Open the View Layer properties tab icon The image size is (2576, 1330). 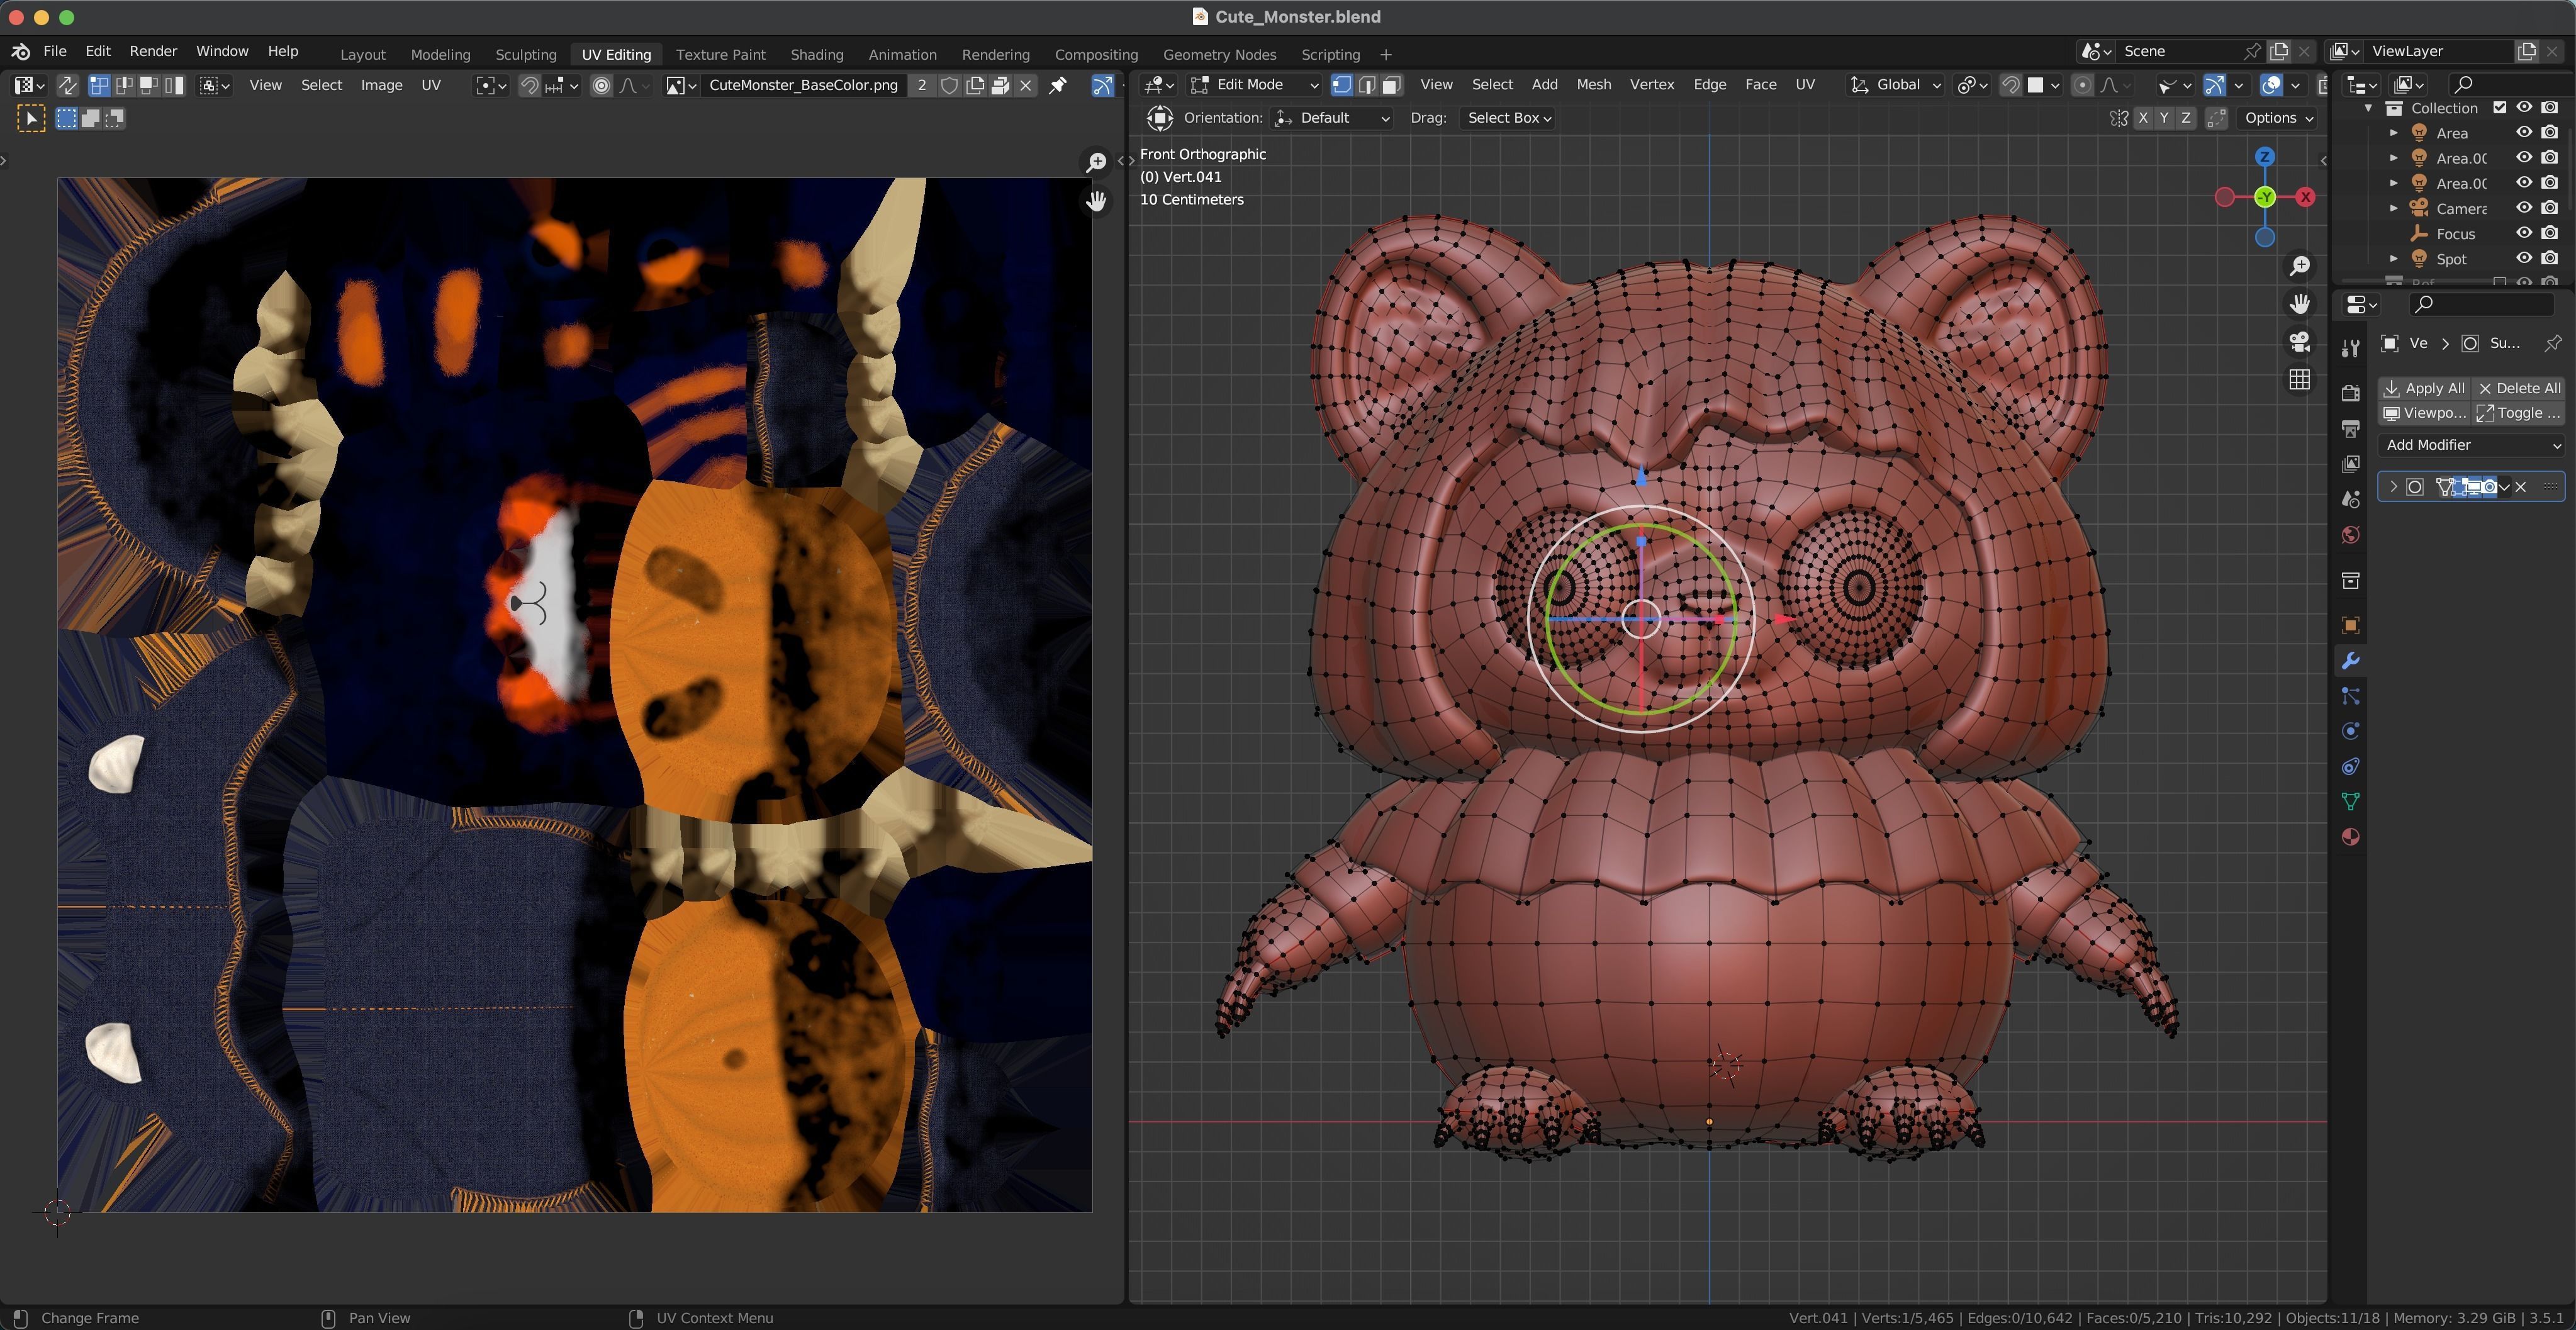coord(2351,464)
